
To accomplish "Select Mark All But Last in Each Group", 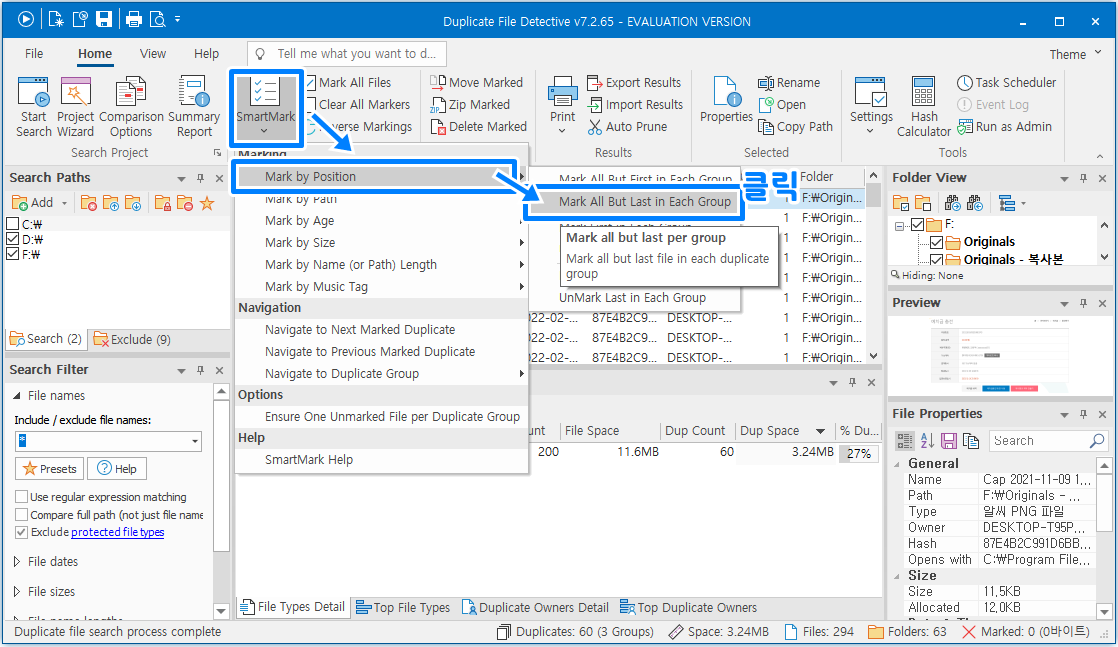I will click(x=635, y=202).
